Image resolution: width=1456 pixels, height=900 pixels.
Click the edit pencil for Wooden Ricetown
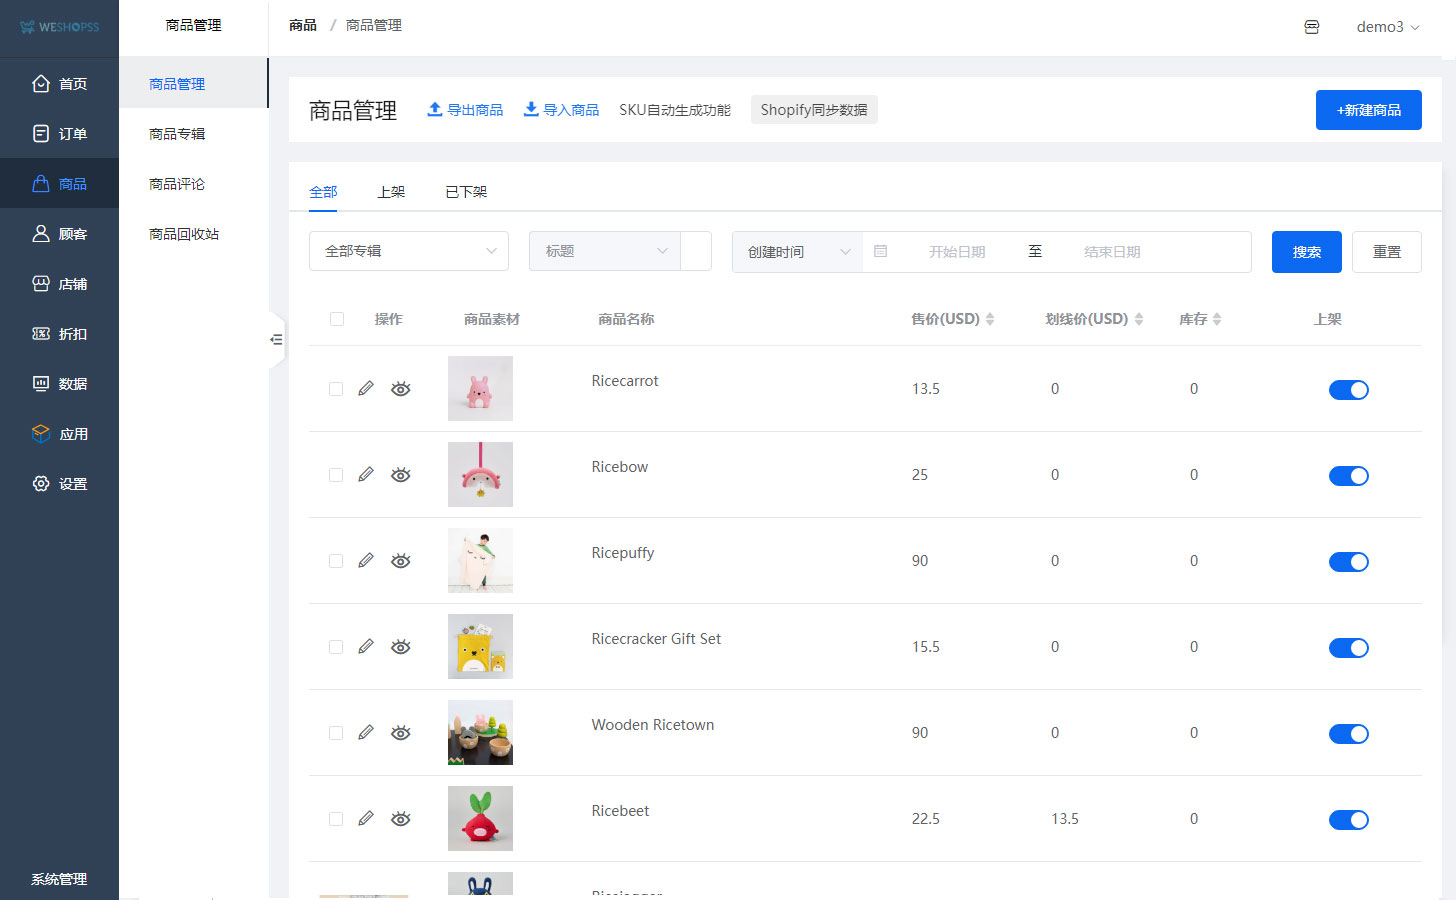(x=366, y=732)
